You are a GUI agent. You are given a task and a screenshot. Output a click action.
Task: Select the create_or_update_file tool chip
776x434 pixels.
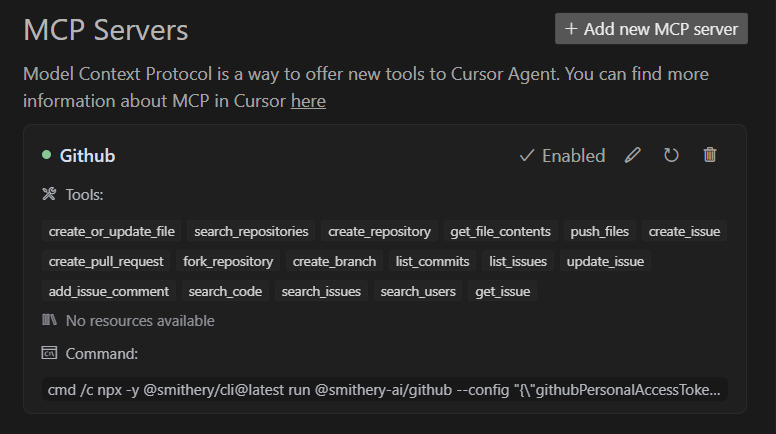[x=111, y=232]
